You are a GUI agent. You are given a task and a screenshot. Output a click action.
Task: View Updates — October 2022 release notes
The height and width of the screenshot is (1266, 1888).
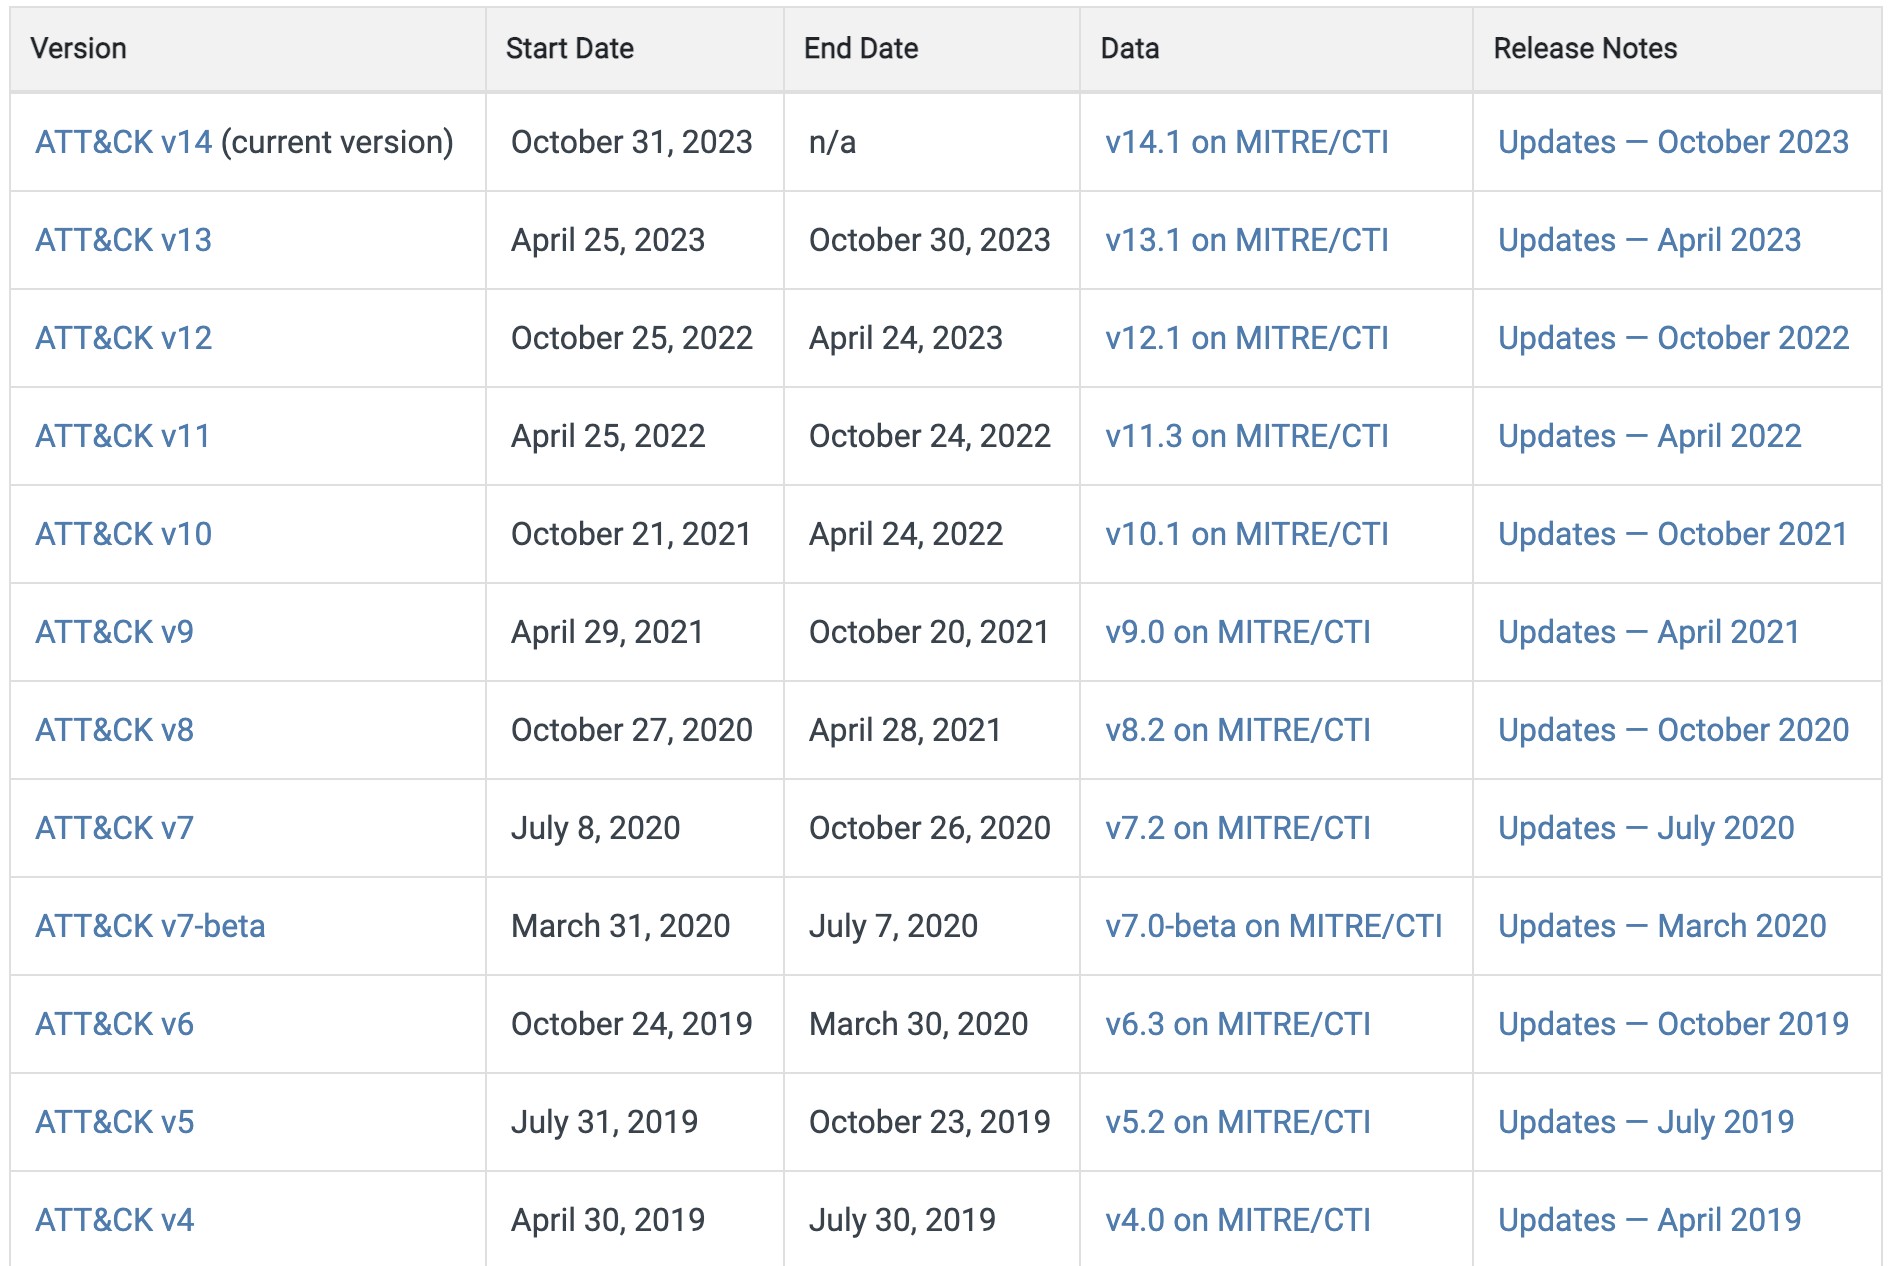(1674, 338)
